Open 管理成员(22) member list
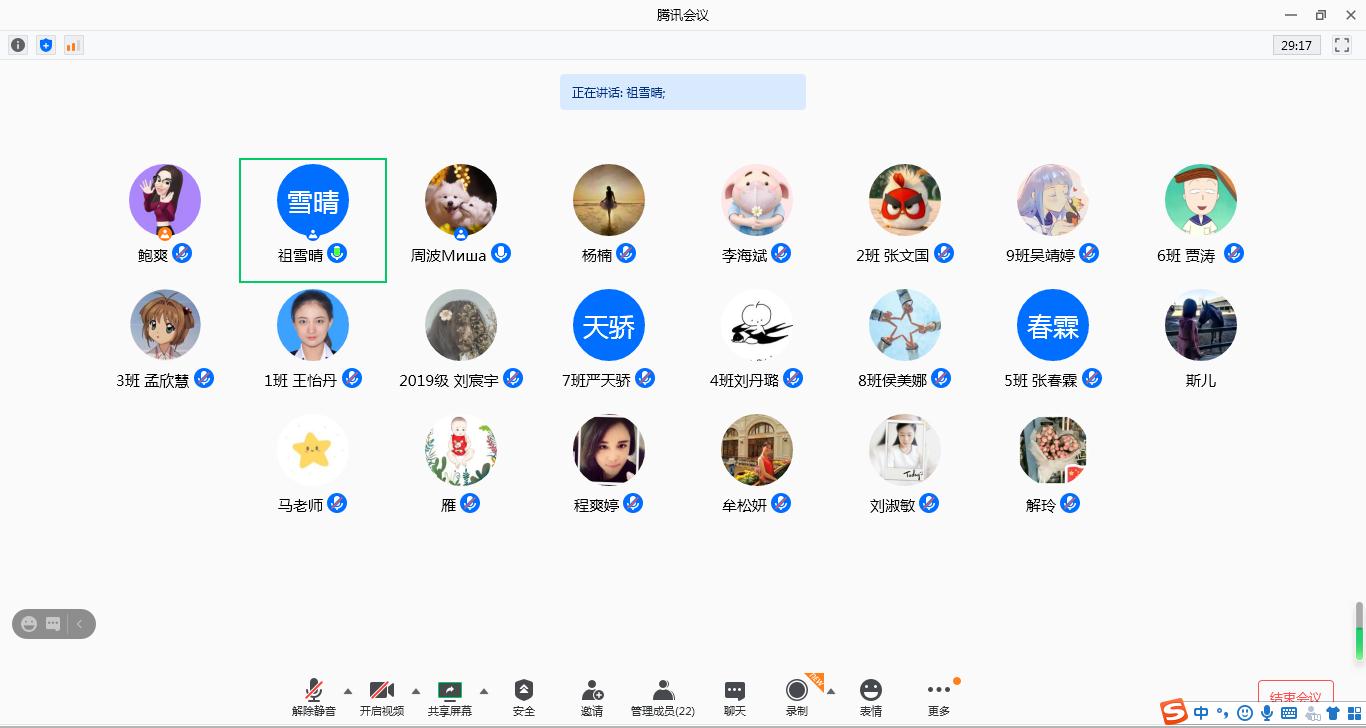1366x728 pixels. (x=663, y=698)
